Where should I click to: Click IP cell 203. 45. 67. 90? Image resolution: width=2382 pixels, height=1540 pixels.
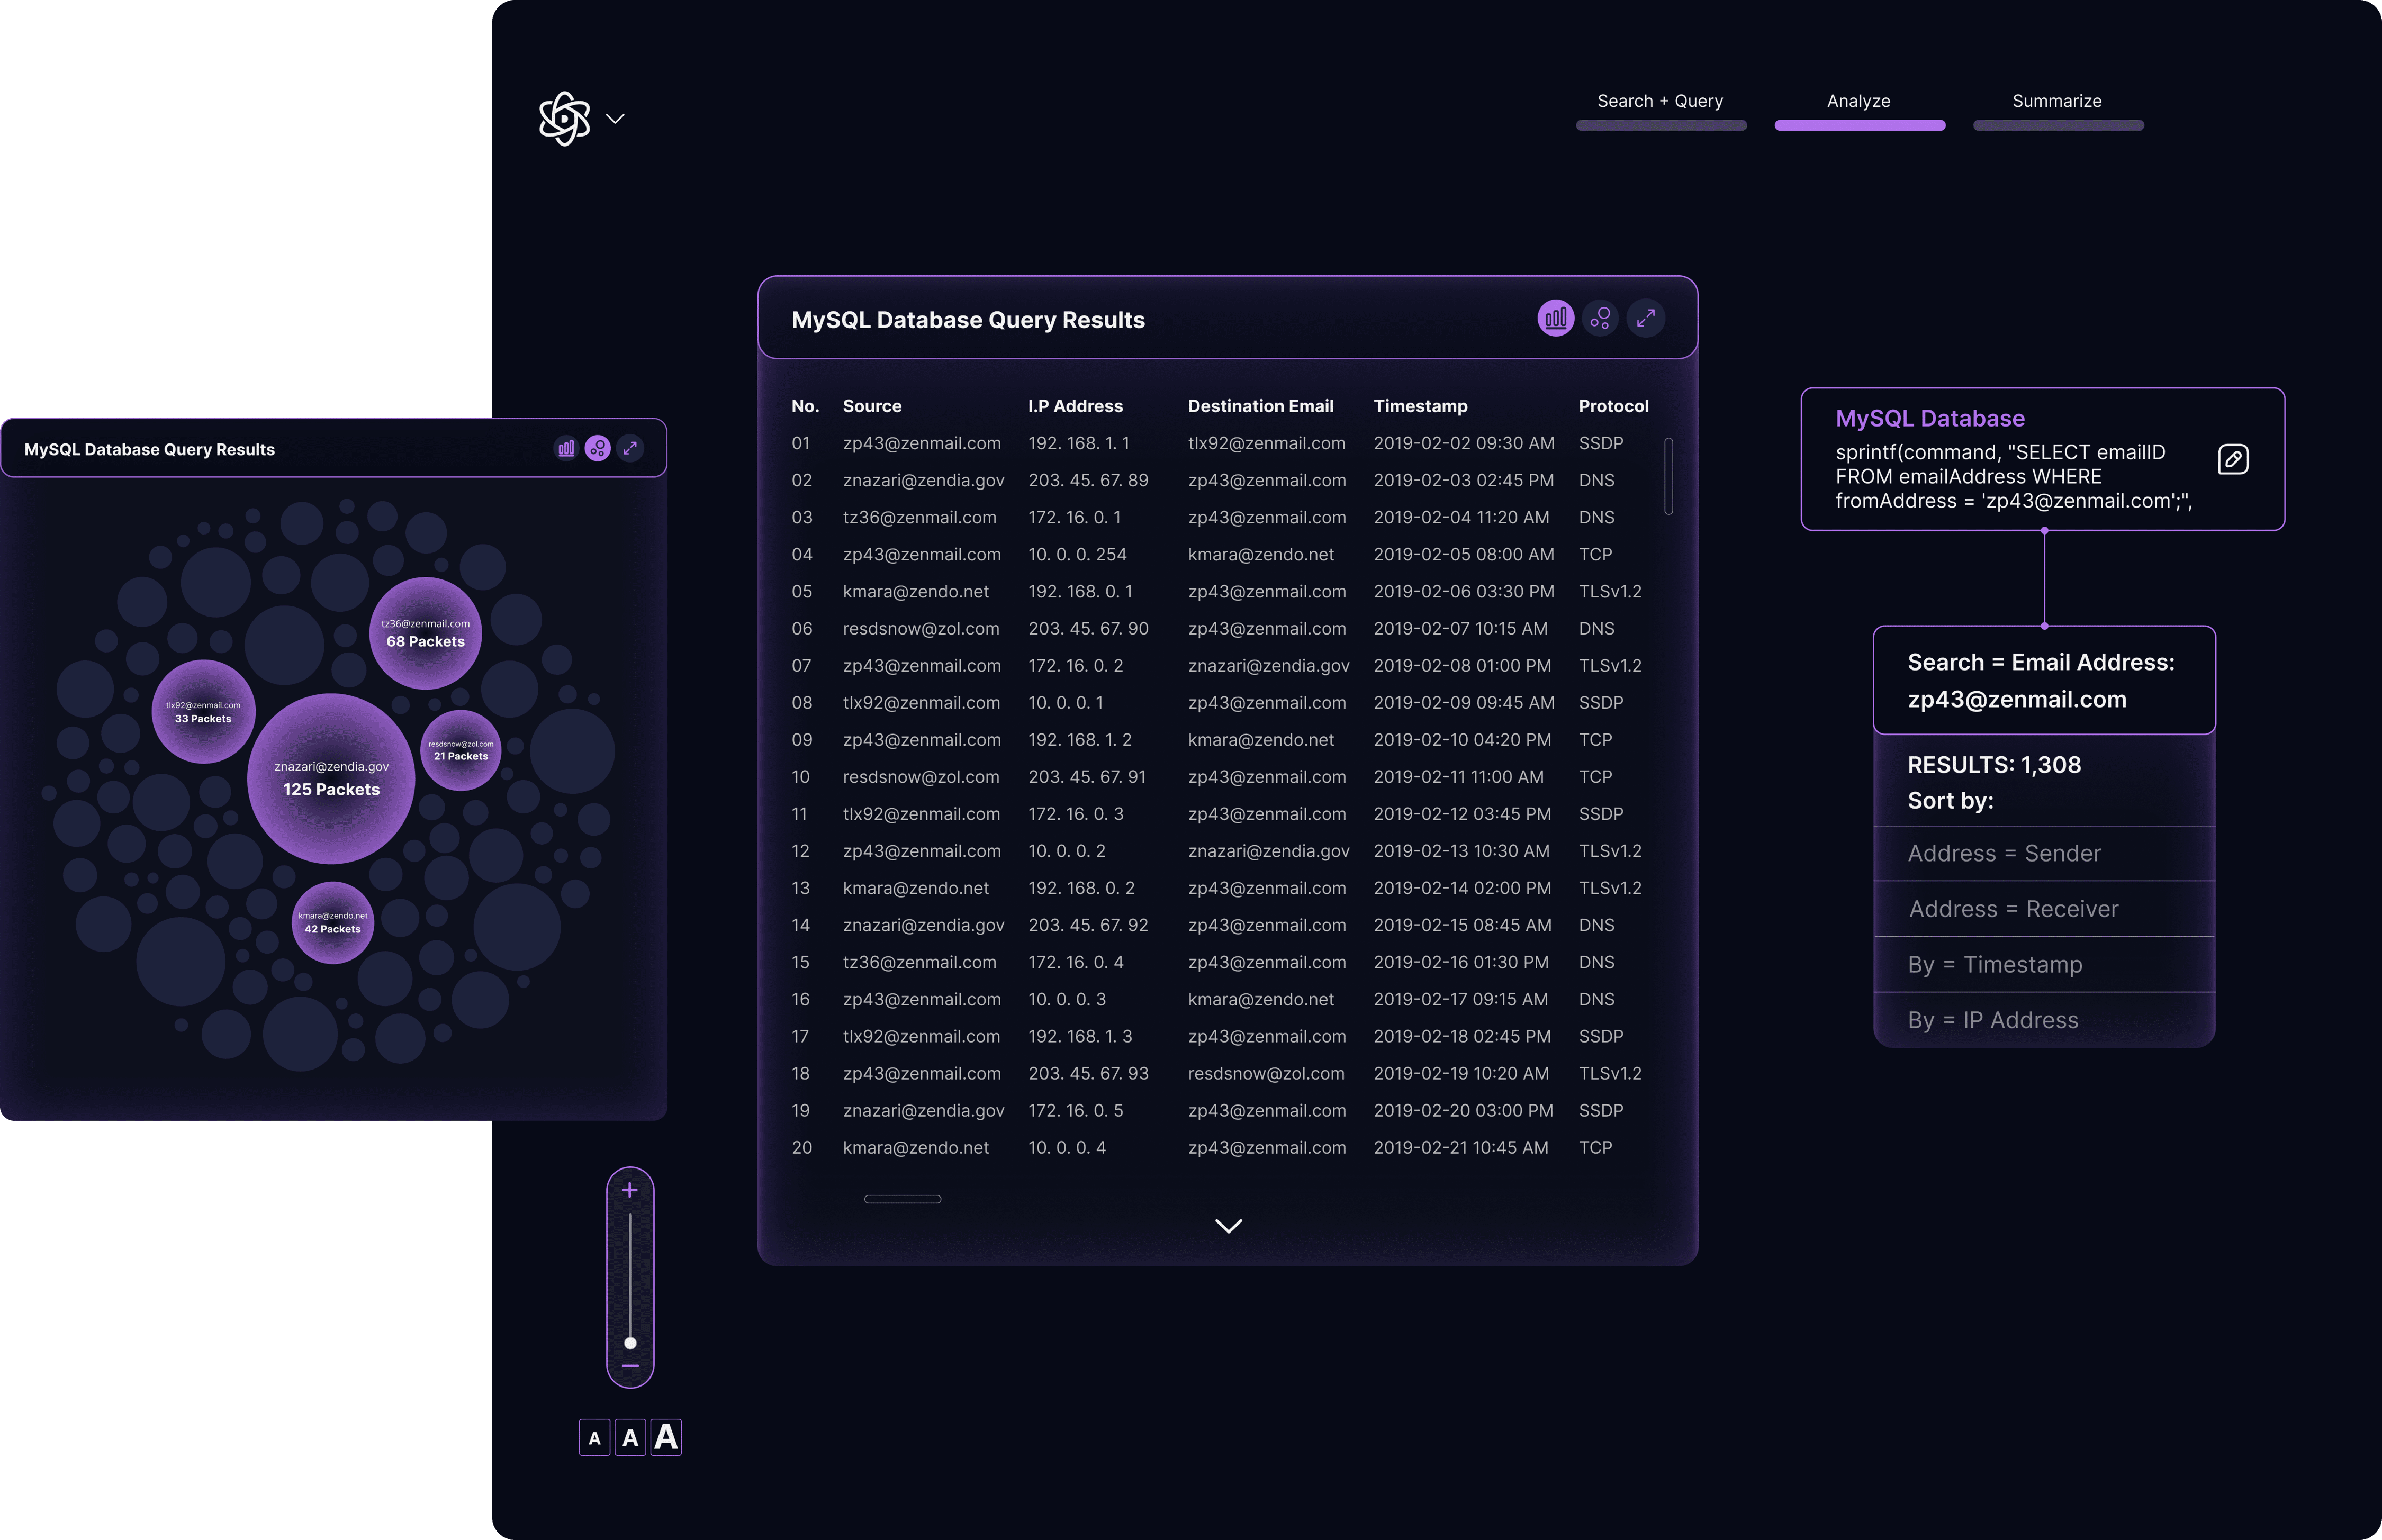[1088, 628]
